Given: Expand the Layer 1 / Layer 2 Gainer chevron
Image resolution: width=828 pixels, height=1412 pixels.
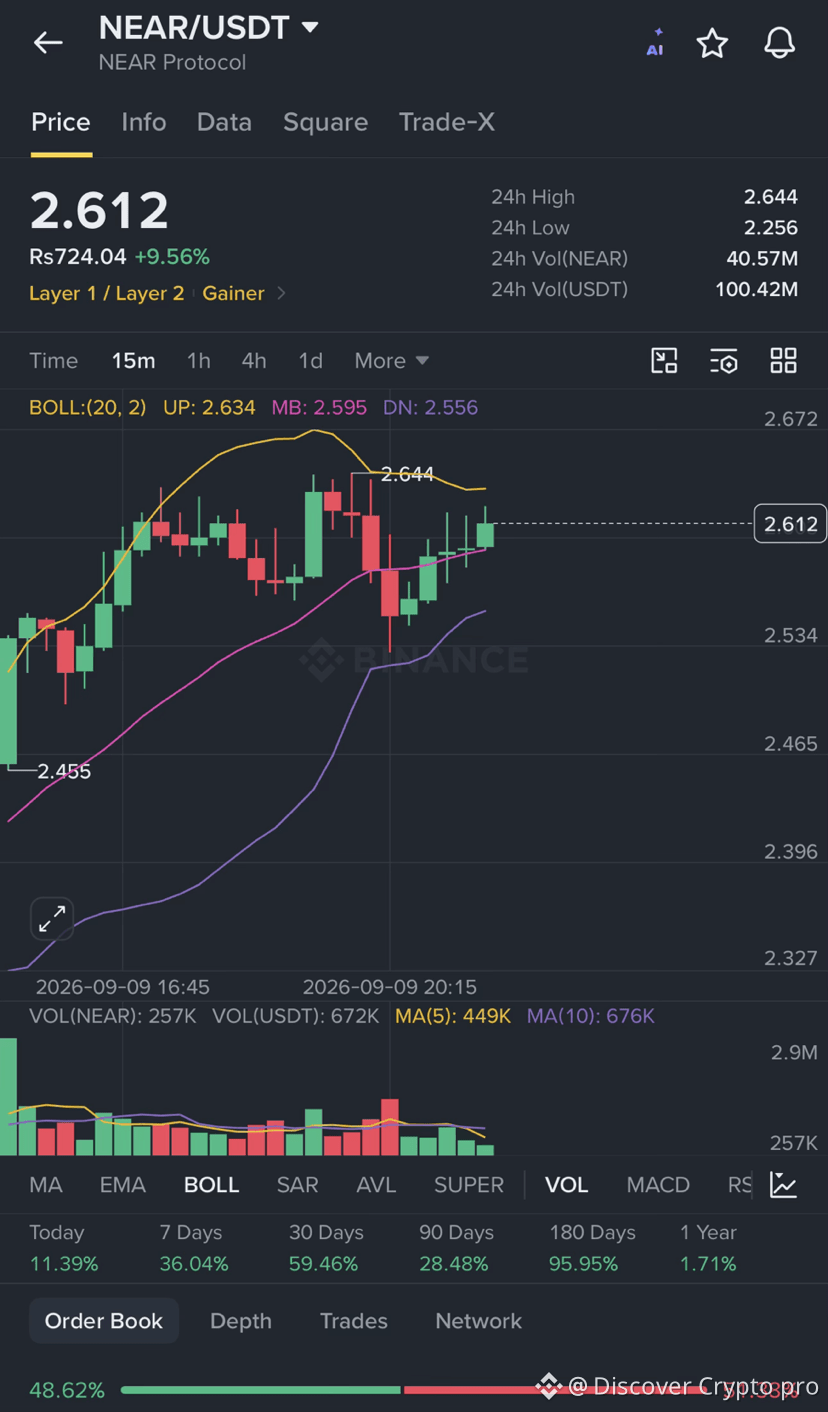Looking at the screenshot, I should coord(281,293).
